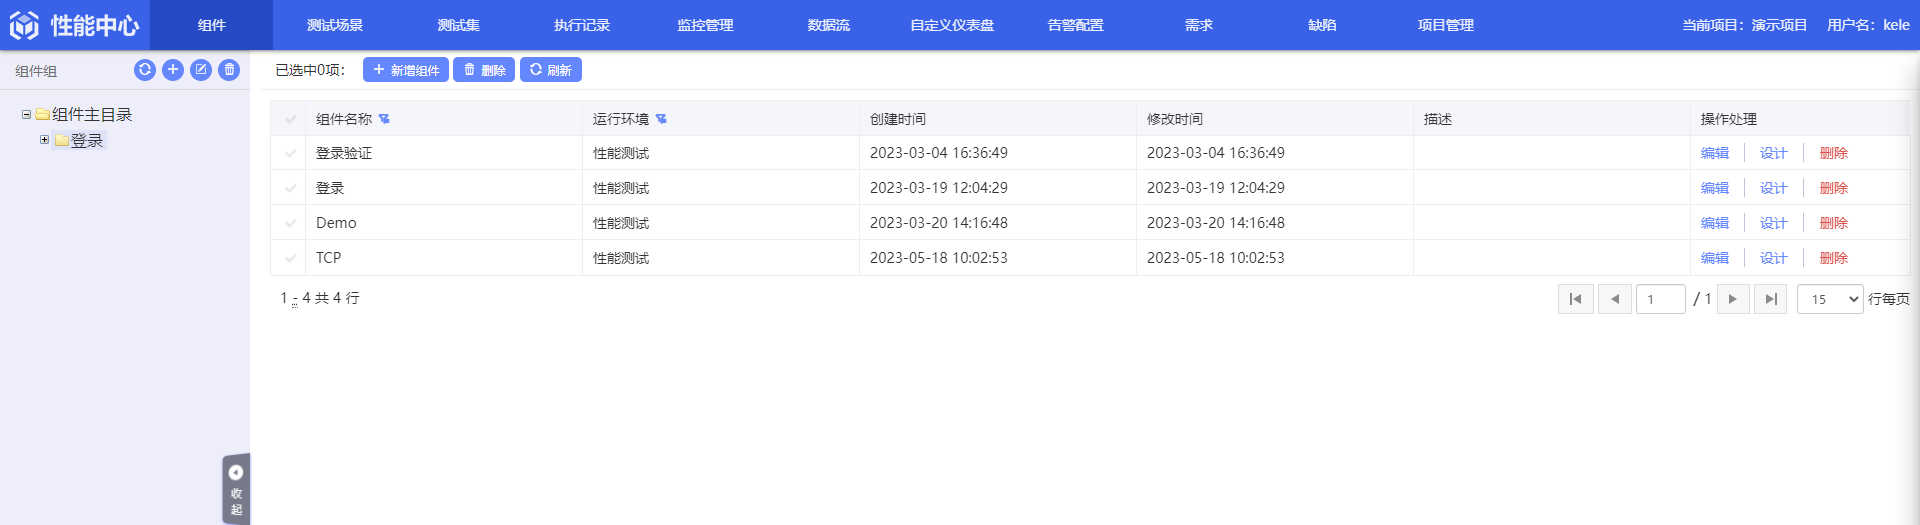Collapse the 组件主目录 tree node
The width and height of the screenshot is (1920, 525).
tap(27, 115)
